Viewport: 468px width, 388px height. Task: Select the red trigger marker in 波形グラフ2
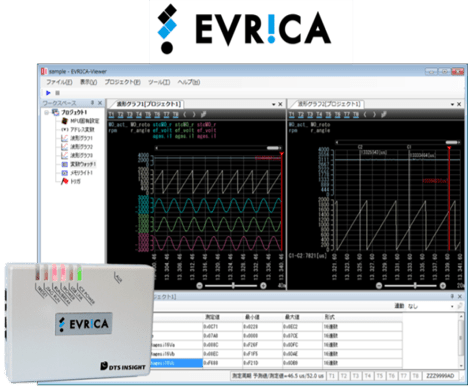pyautogui.click(x=449, y=148)
